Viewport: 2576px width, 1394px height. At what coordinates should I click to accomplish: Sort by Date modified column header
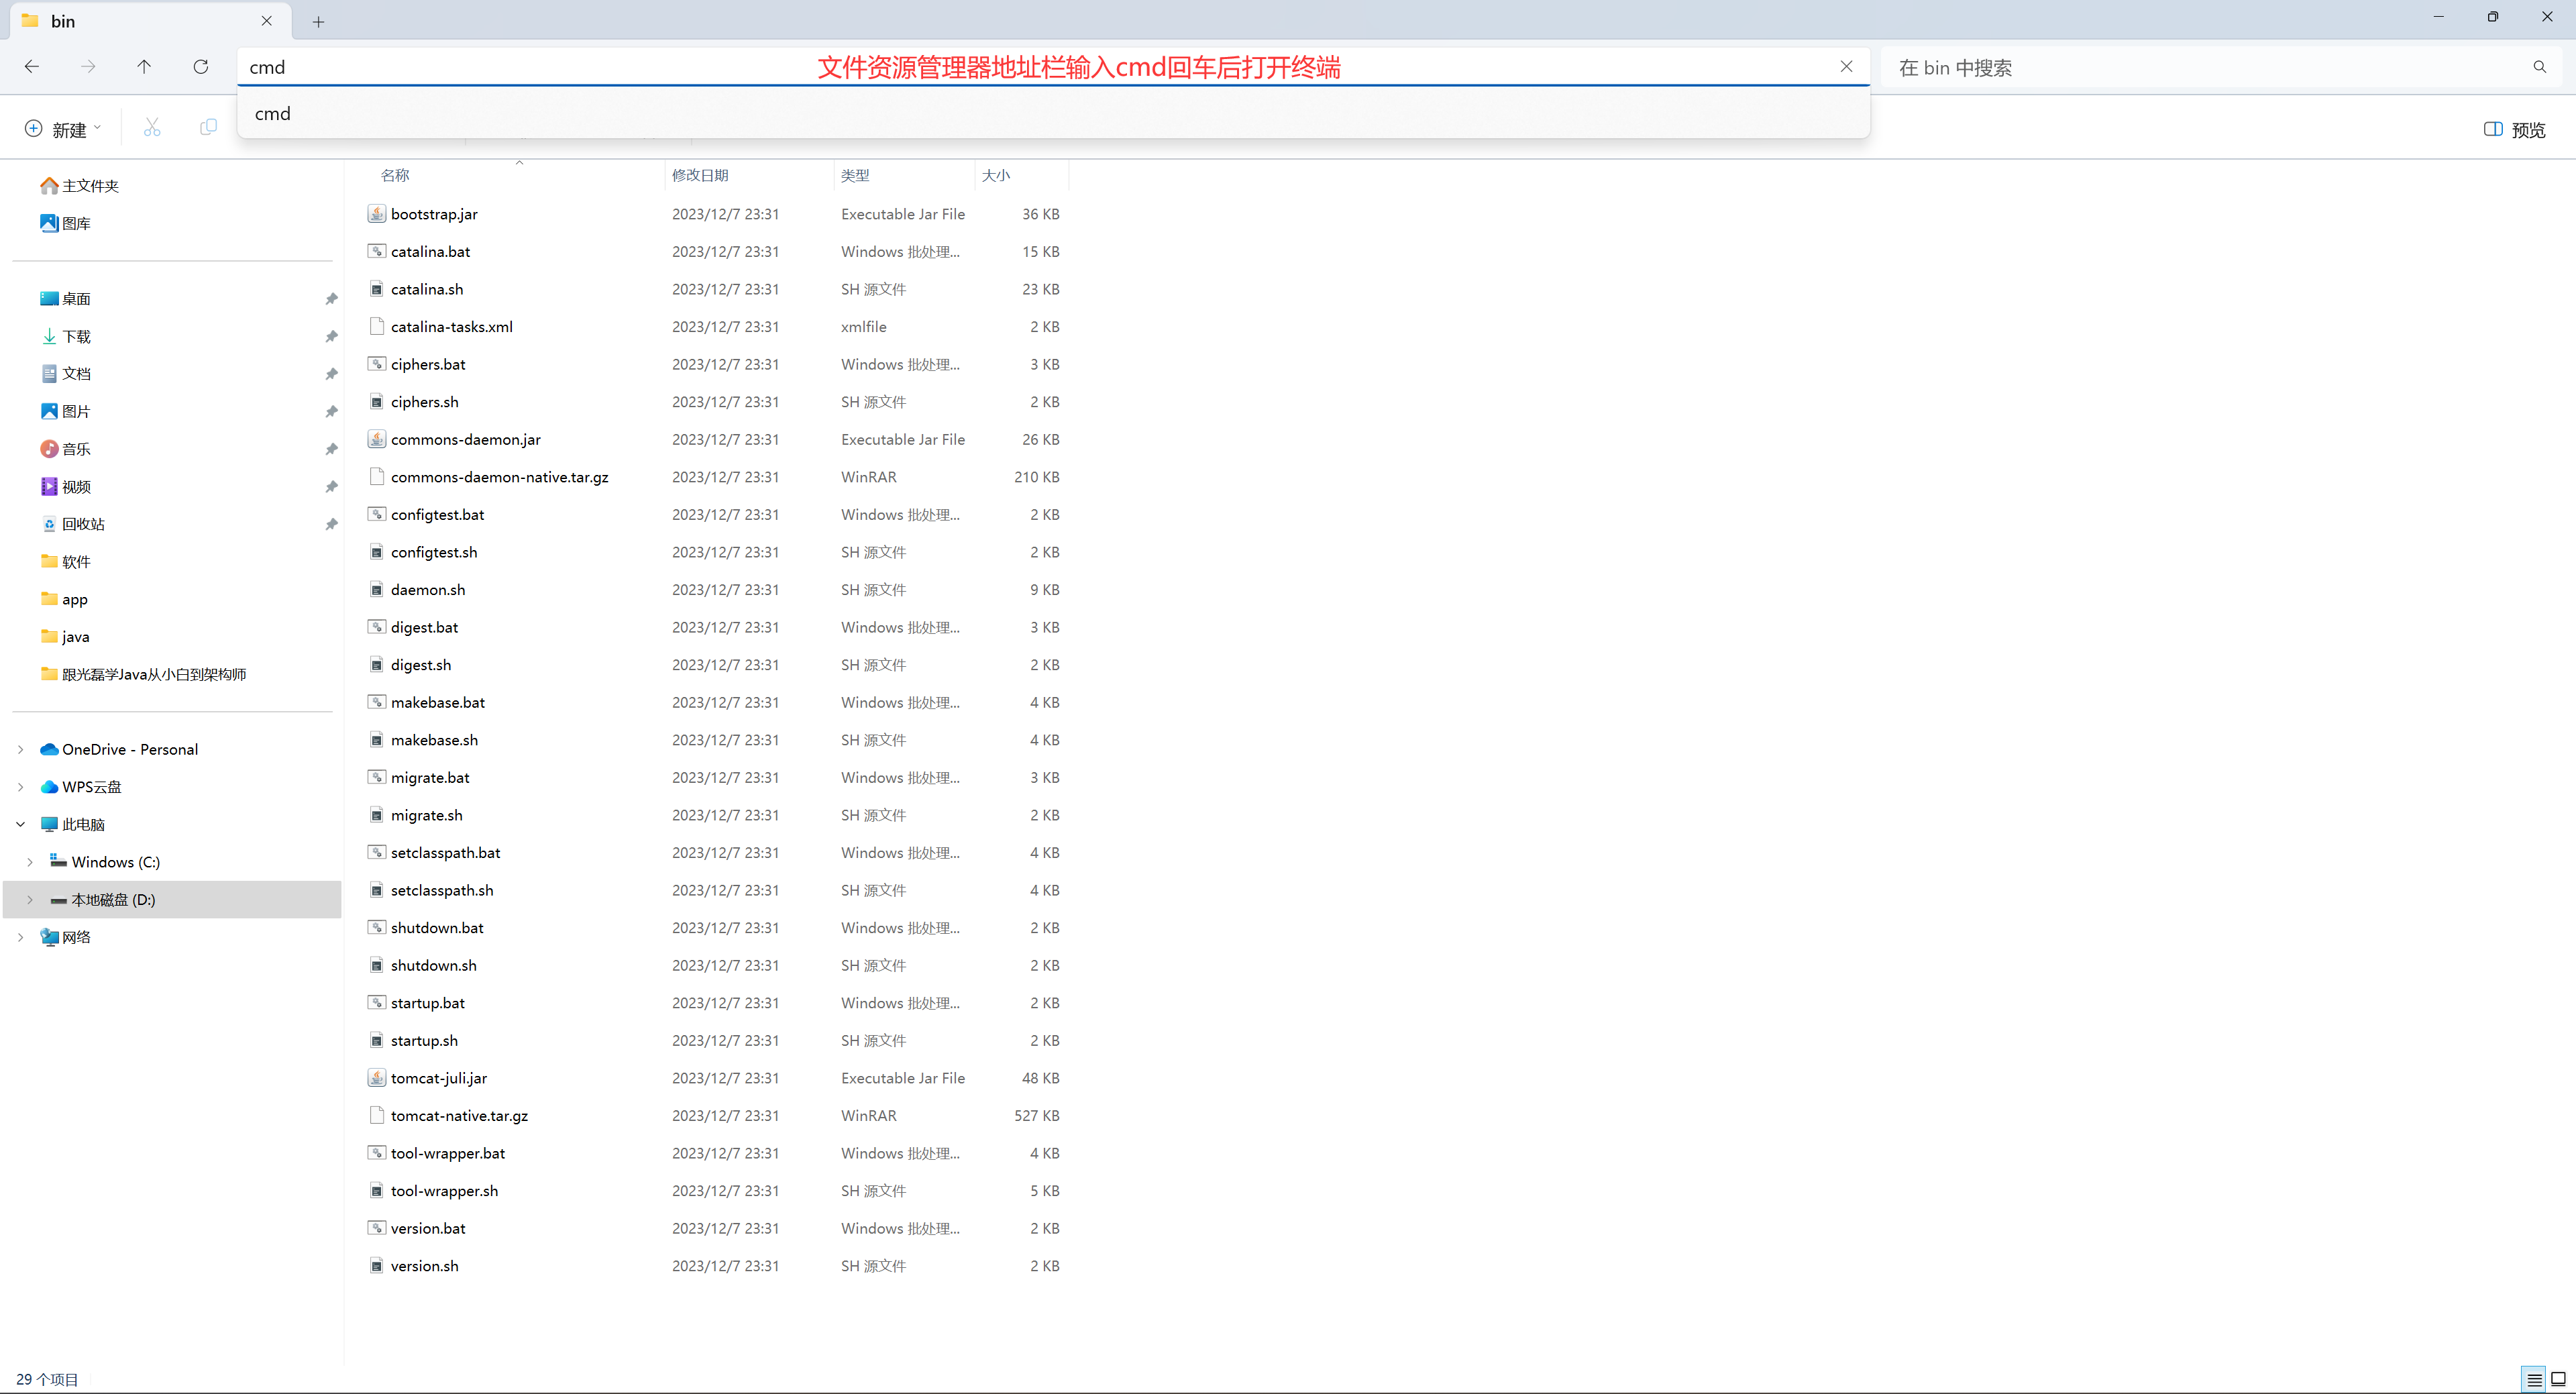pos(700,176)
